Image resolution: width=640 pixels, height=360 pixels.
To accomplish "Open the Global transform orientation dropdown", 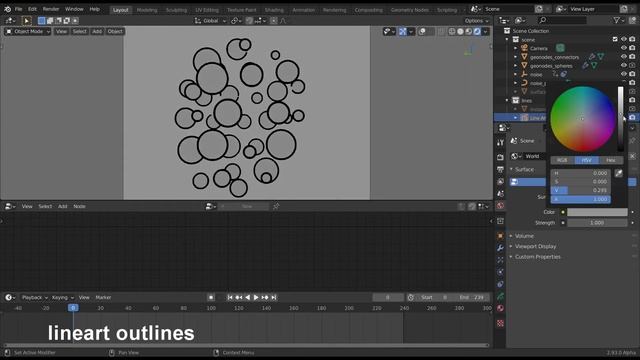I will pos(210,20).
